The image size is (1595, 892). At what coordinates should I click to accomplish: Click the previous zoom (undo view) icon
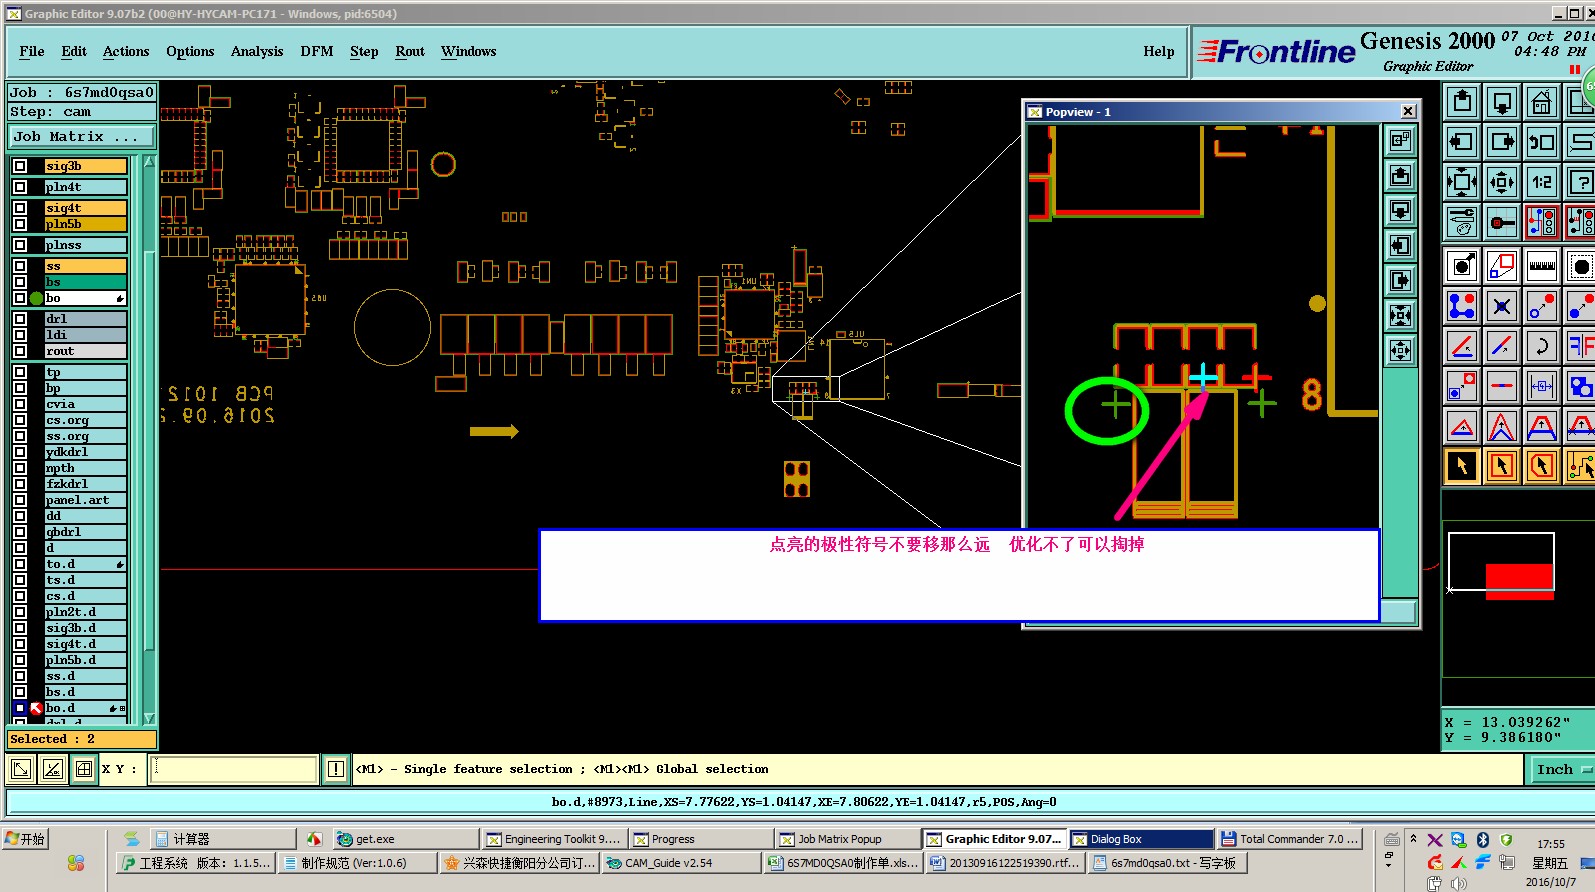pyautogui.click(x=1542, y=142)
